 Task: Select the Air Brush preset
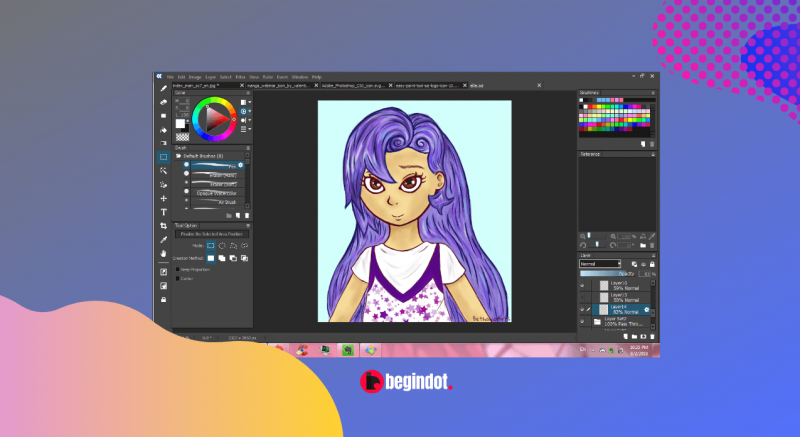tap(214, 202)
